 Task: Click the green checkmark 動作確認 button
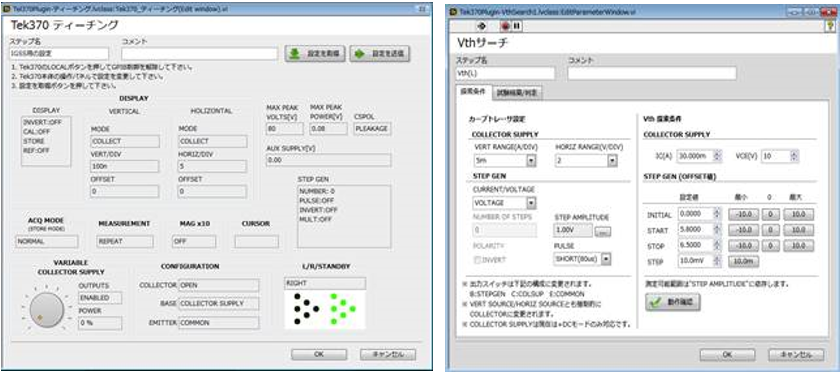(672, 302)
